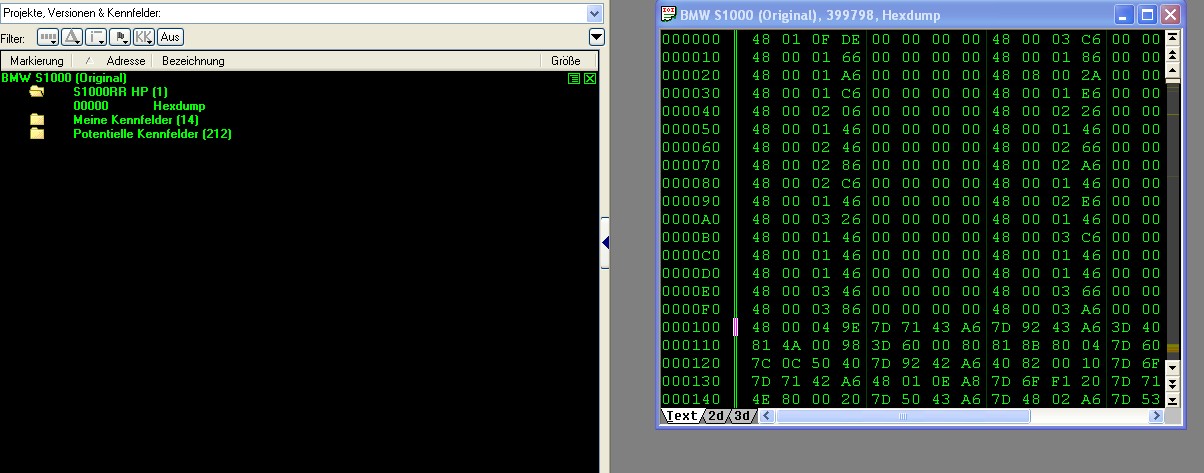Click the Hexdump window title bar icon
Image resolution: width=1204 pixels, height=473 pixels.
tap(668, 15)
